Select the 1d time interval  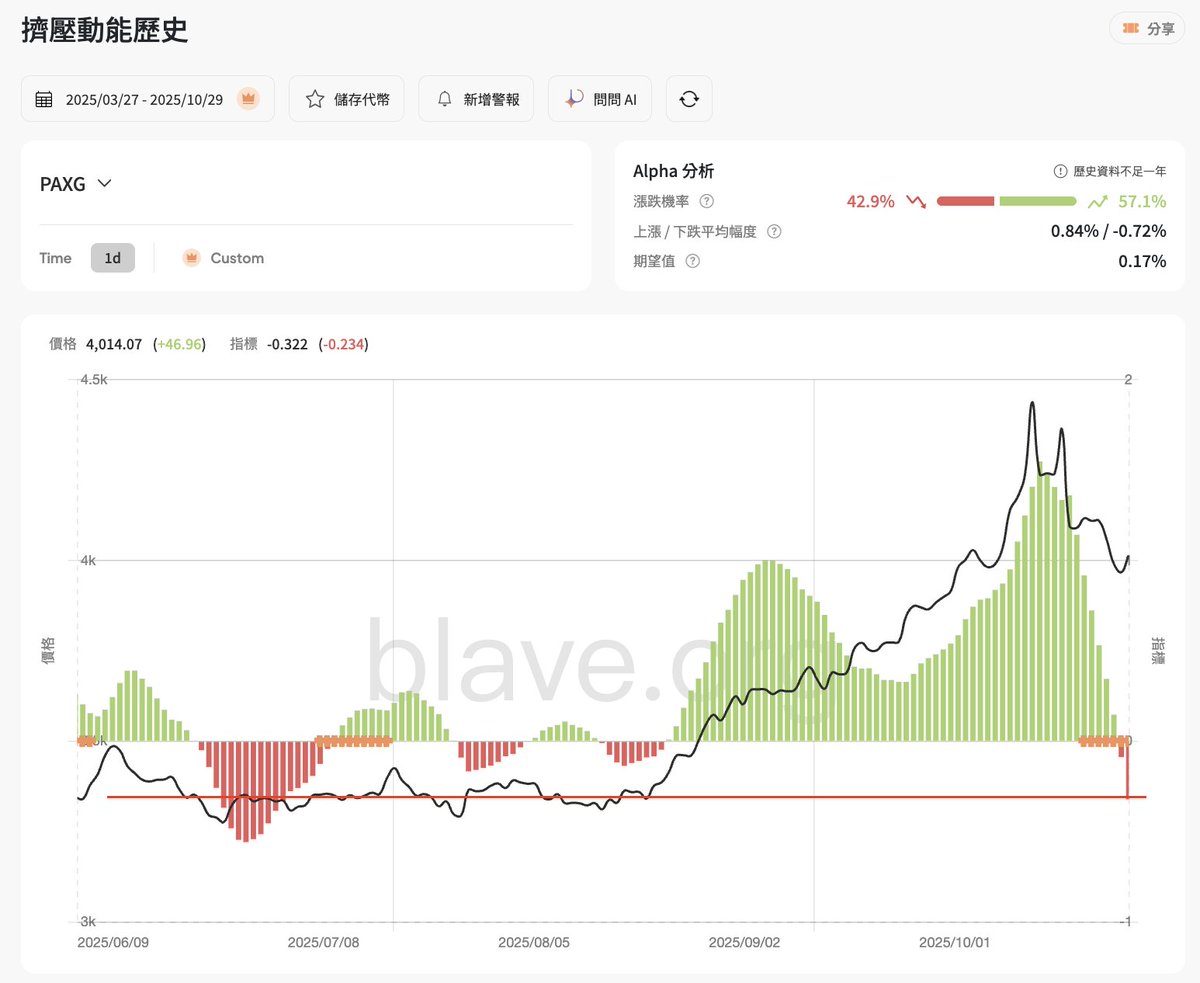113,258
